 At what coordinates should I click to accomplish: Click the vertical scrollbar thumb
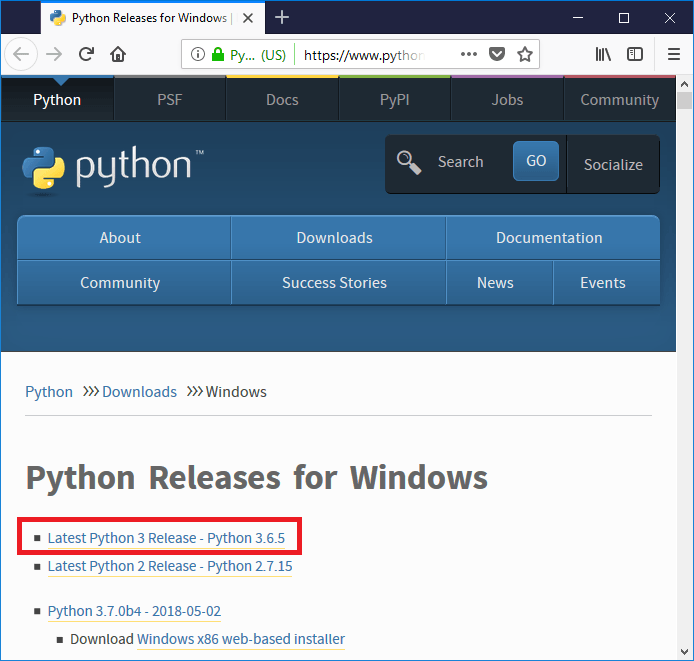pos(684,101)
